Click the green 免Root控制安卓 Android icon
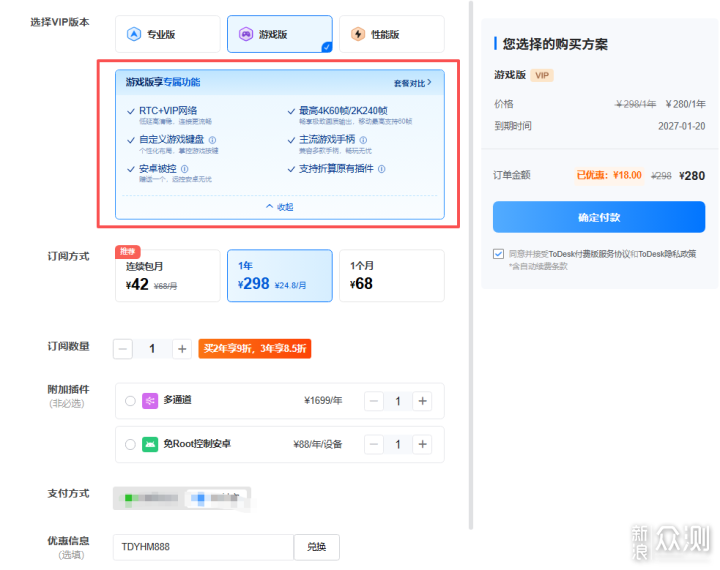 coord(150,445)
